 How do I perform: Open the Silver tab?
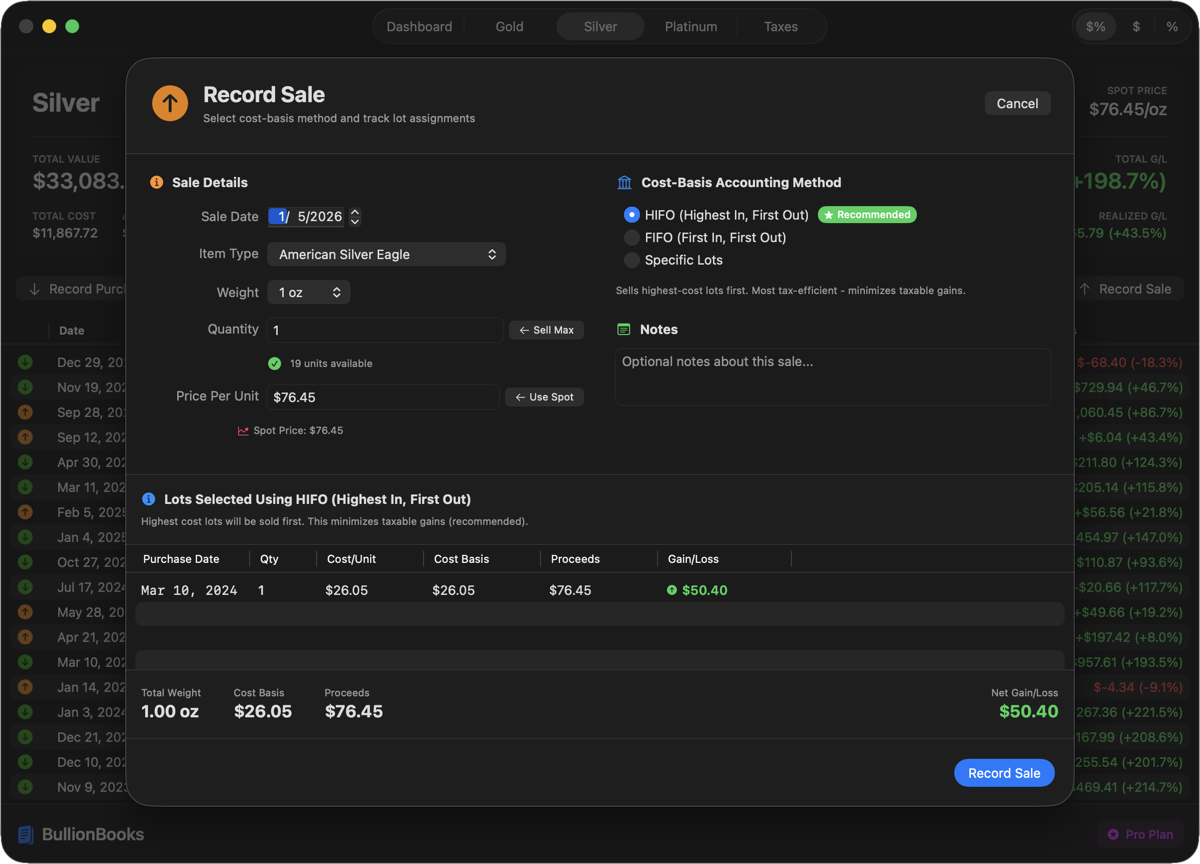click(x=600, y=27)
